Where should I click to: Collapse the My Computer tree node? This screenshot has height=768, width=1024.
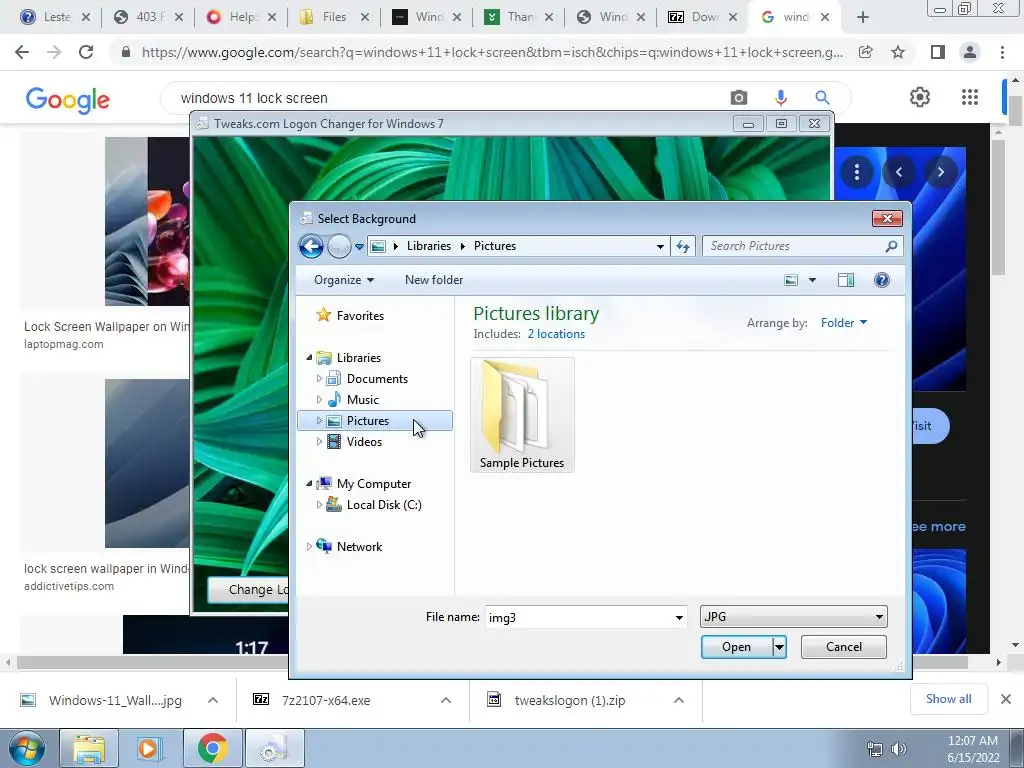tap(310, 483)
